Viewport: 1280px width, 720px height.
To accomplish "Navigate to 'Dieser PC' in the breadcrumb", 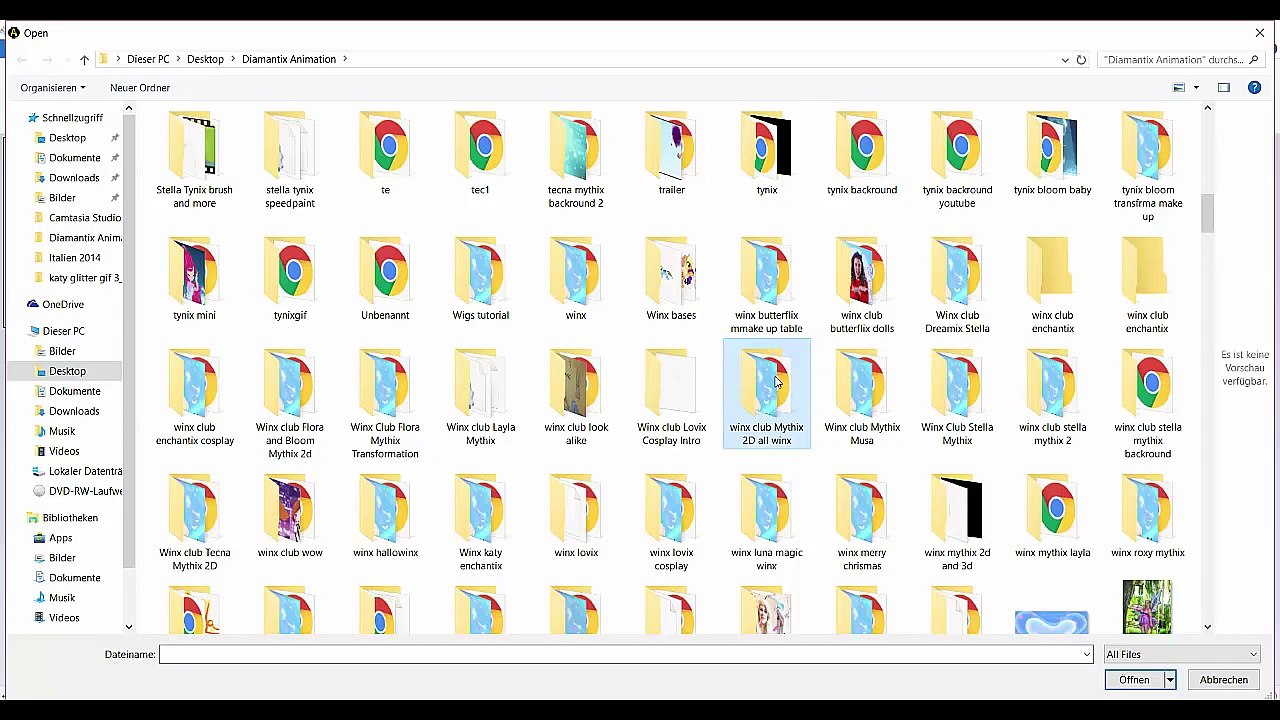I will click(148, 59).
